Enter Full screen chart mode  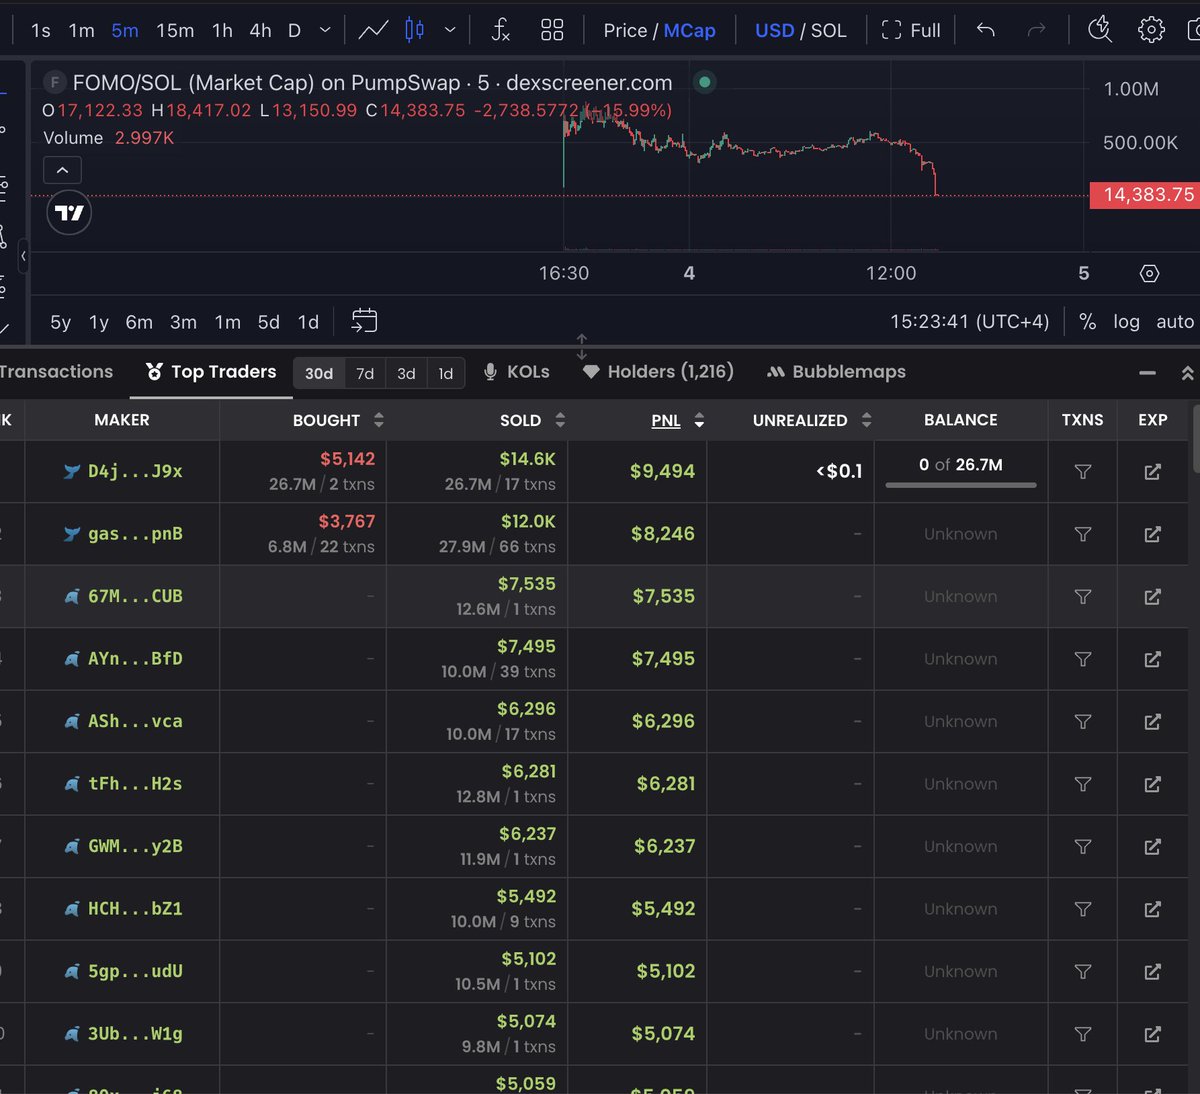tap(910, 30)
